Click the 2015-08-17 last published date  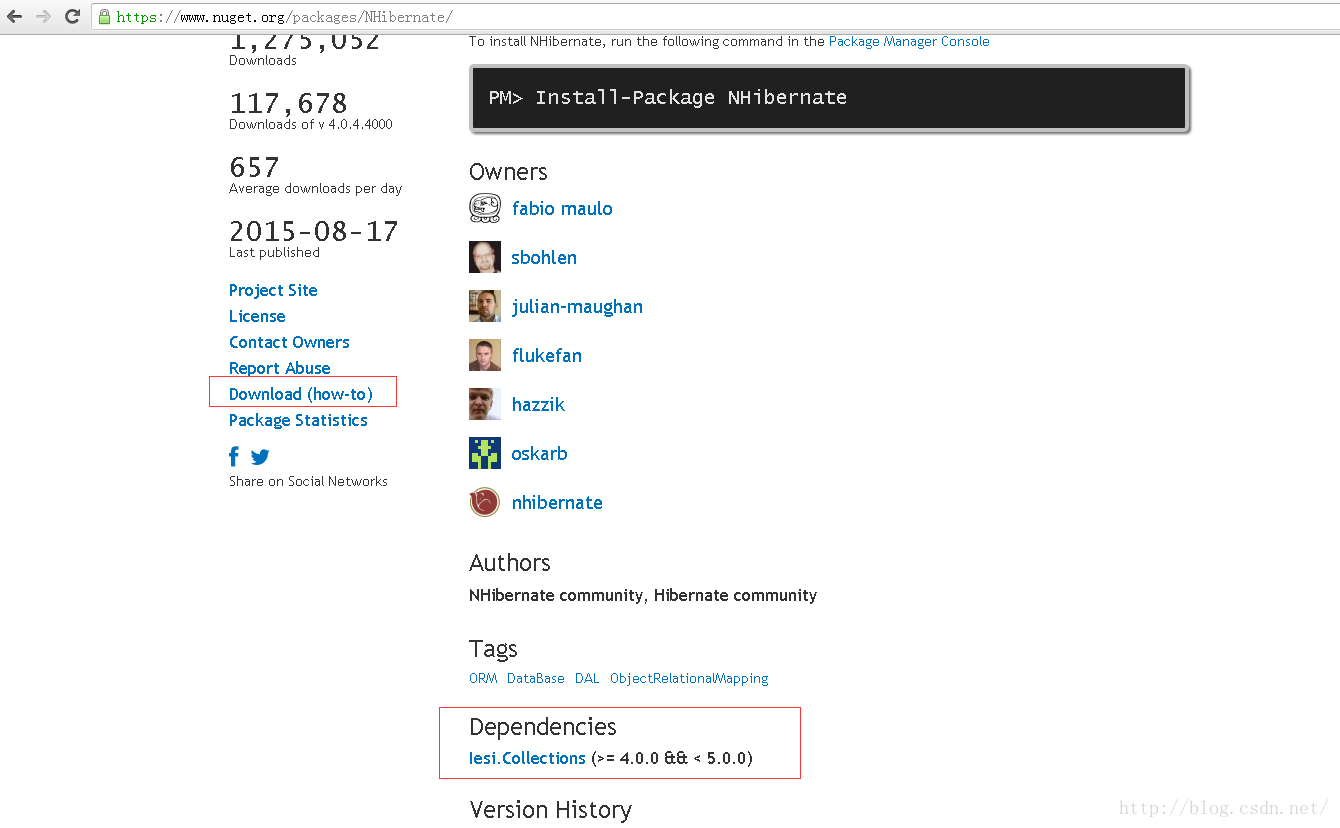coord(314,231)
